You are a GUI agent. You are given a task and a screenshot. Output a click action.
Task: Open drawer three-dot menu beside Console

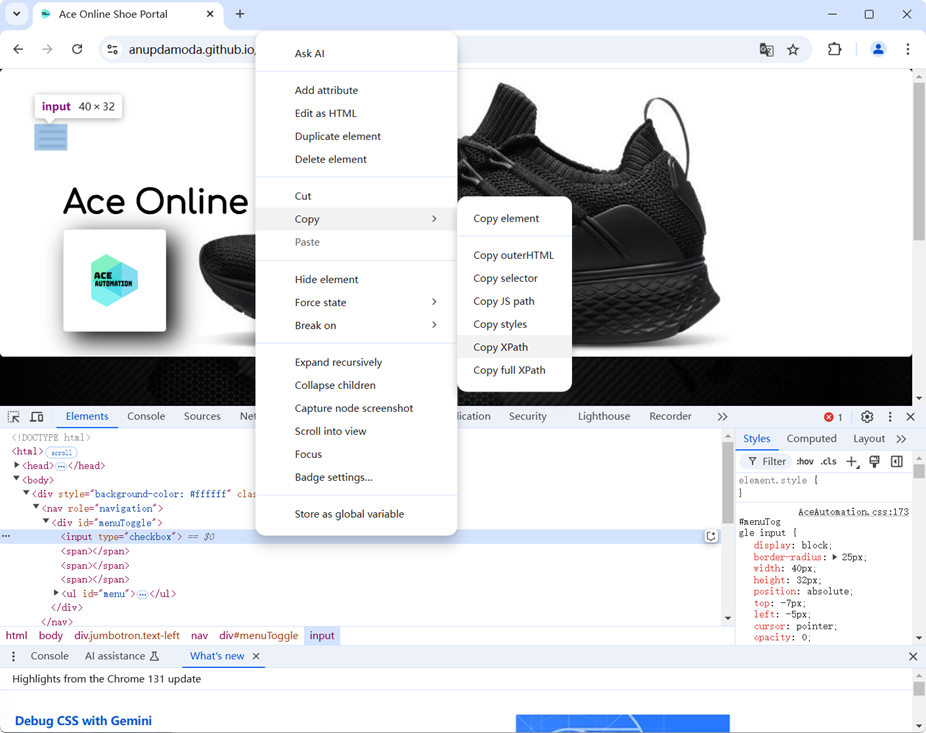pos(14,656)
